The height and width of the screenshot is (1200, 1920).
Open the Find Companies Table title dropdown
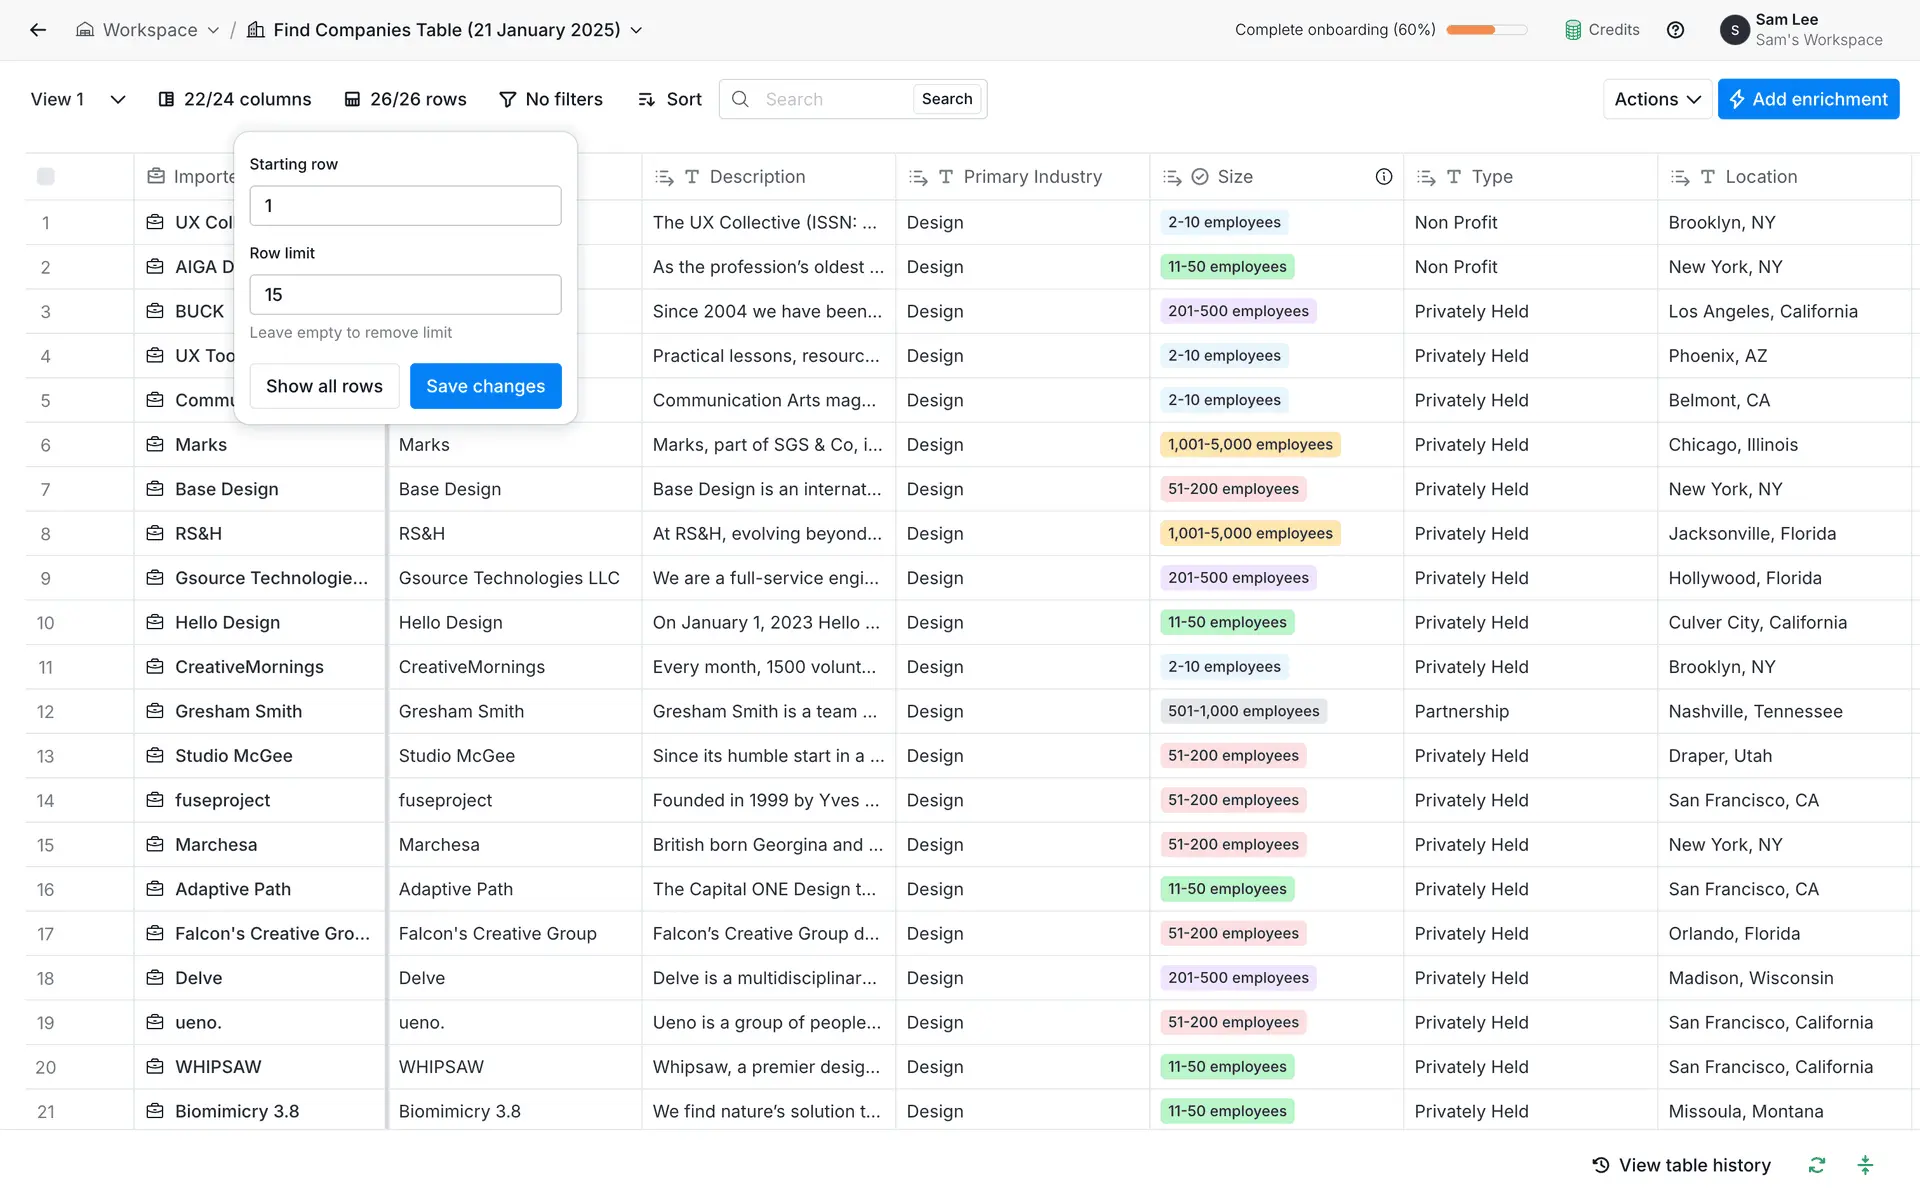(x=636, y=30)
